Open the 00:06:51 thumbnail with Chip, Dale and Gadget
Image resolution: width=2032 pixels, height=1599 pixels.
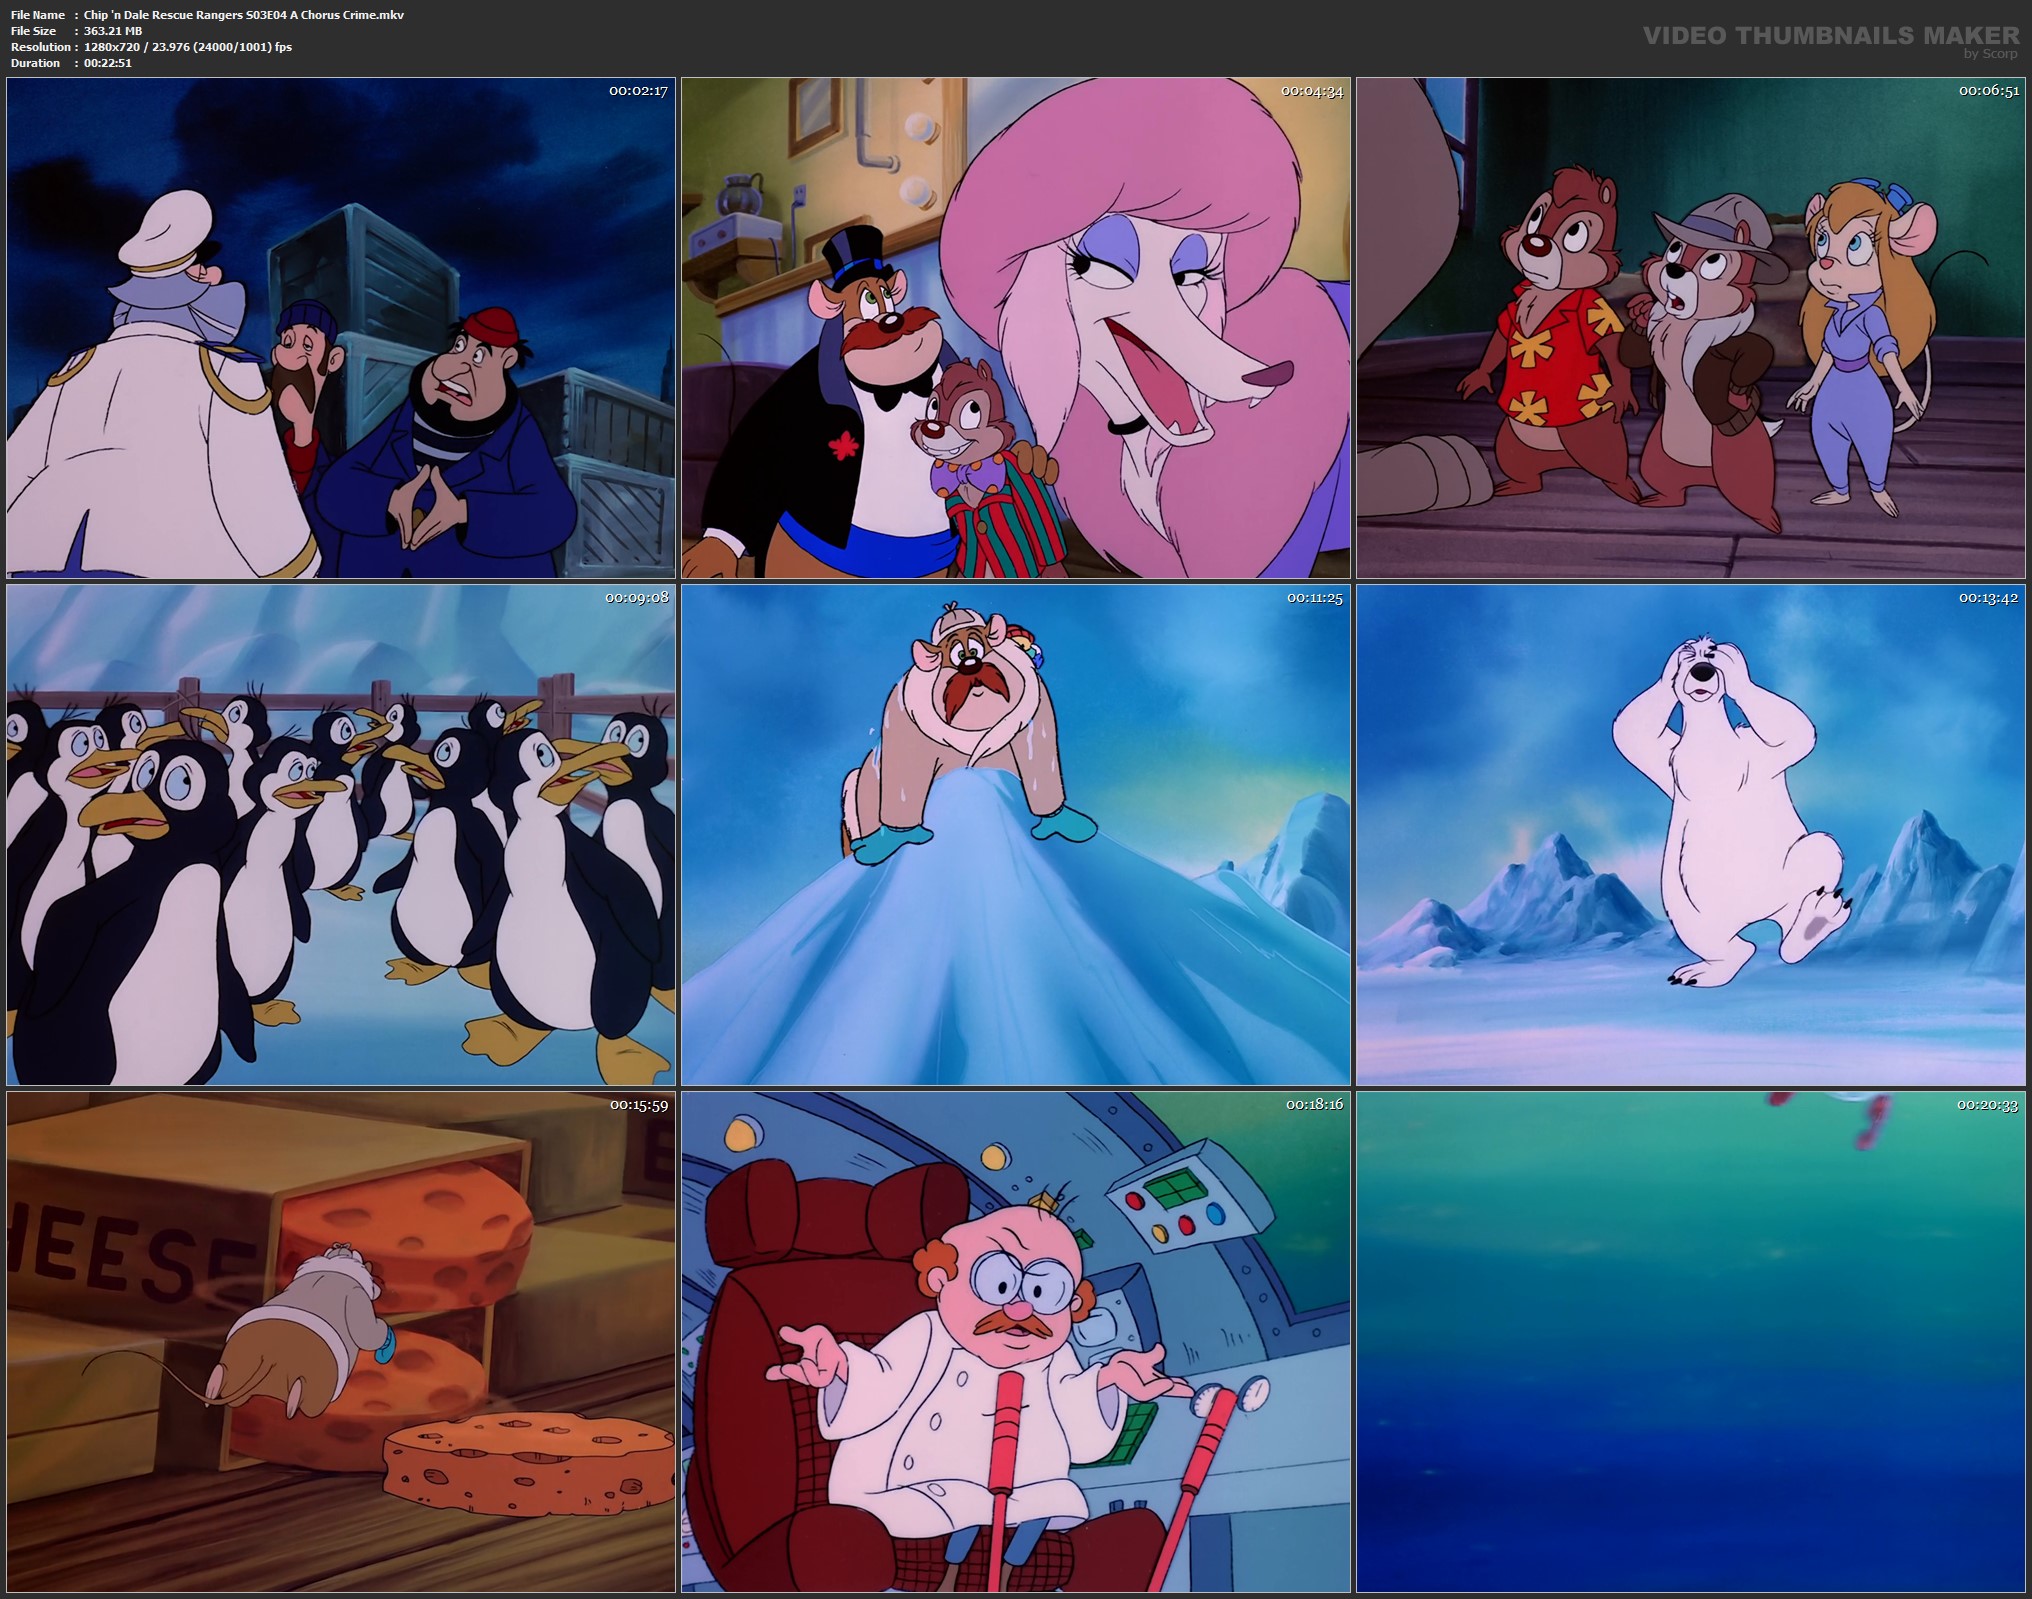pyautogui.click(x=1692, y=328)
